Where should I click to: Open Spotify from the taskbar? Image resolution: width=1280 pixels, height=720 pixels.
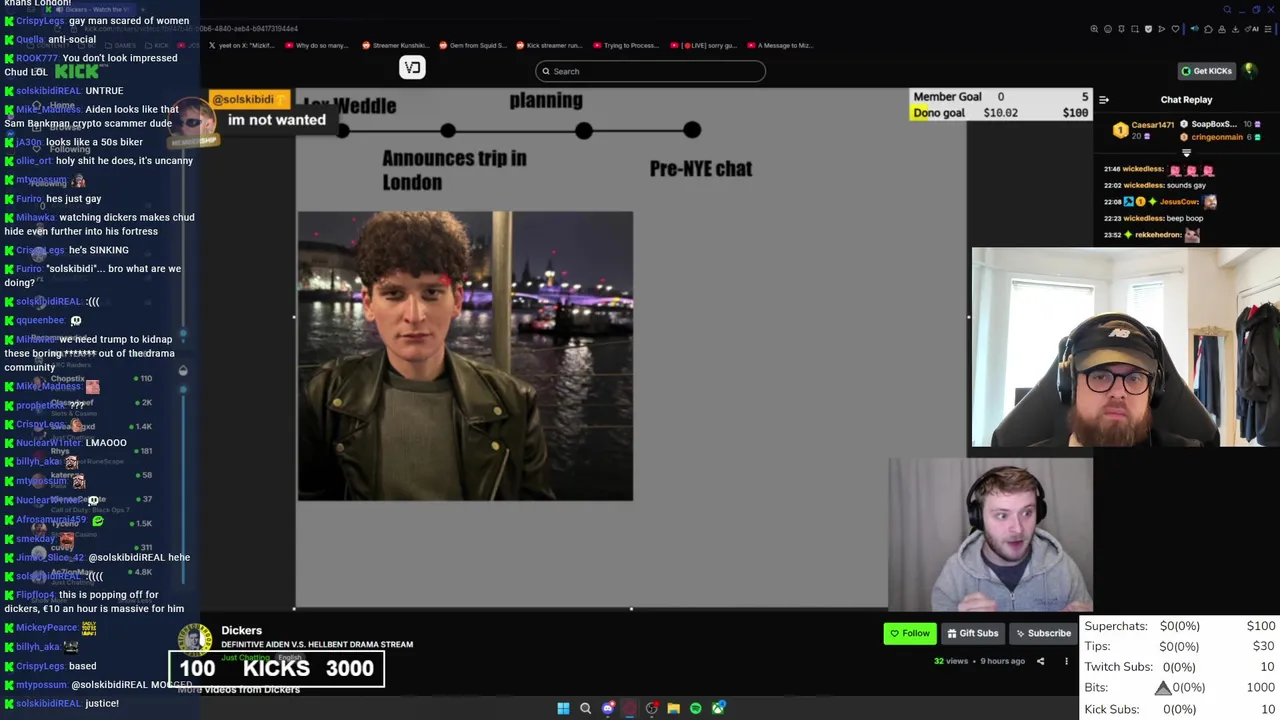click(695, 708)
